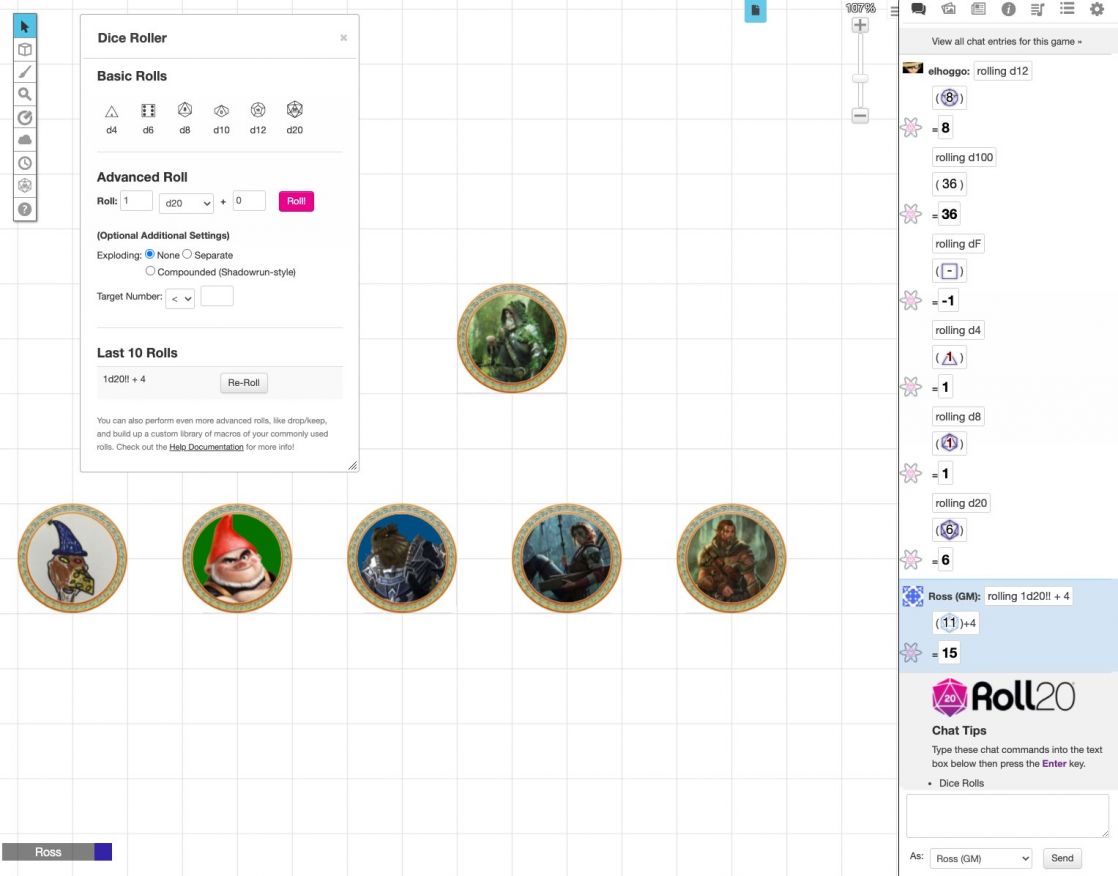Click the Roll dice count input field

coord(136,201)
